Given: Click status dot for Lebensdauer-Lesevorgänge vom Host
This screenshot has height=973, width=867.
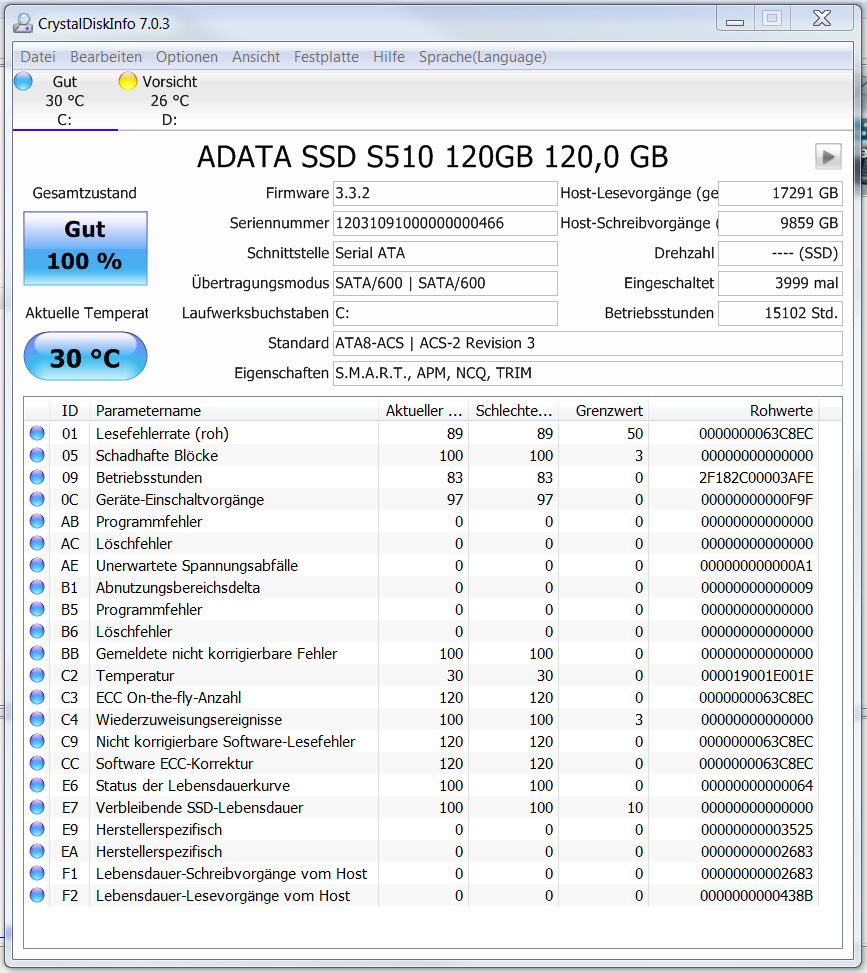Looking at the screenshot, I should click(x=37, y=895).
